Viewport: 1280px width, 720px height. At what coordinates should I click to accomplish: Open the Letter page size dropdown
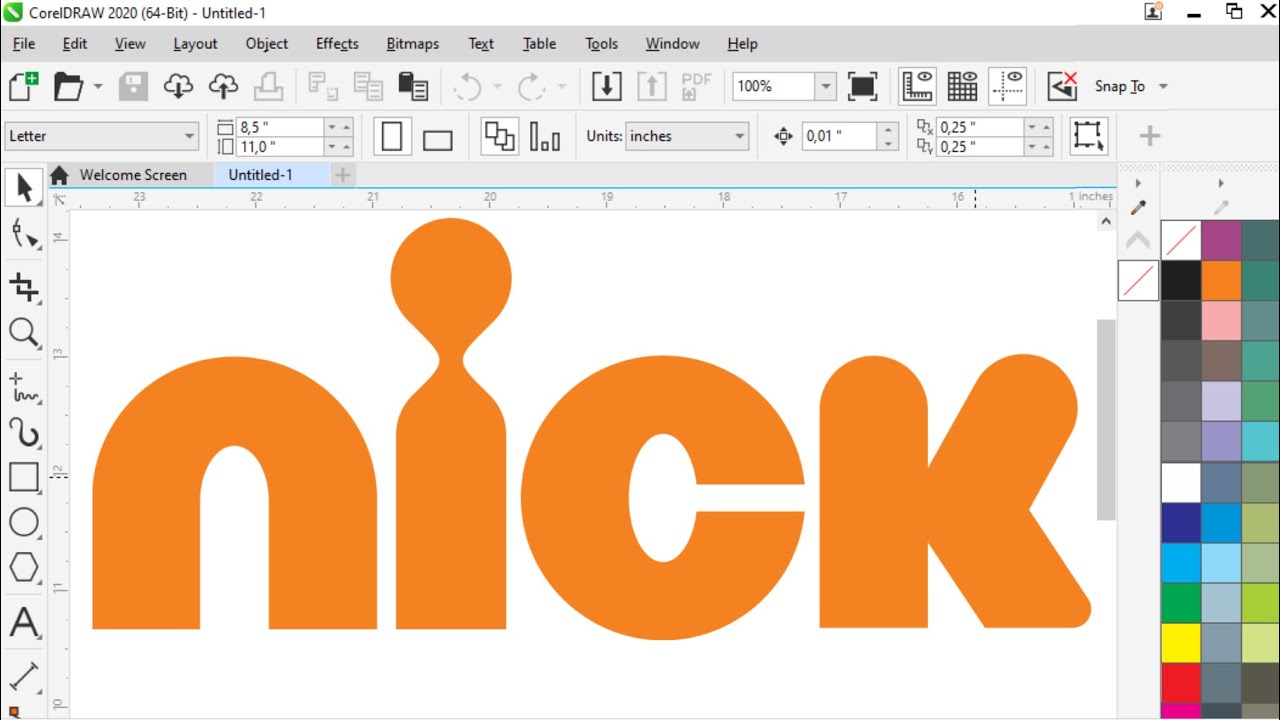tap(190, 136)
